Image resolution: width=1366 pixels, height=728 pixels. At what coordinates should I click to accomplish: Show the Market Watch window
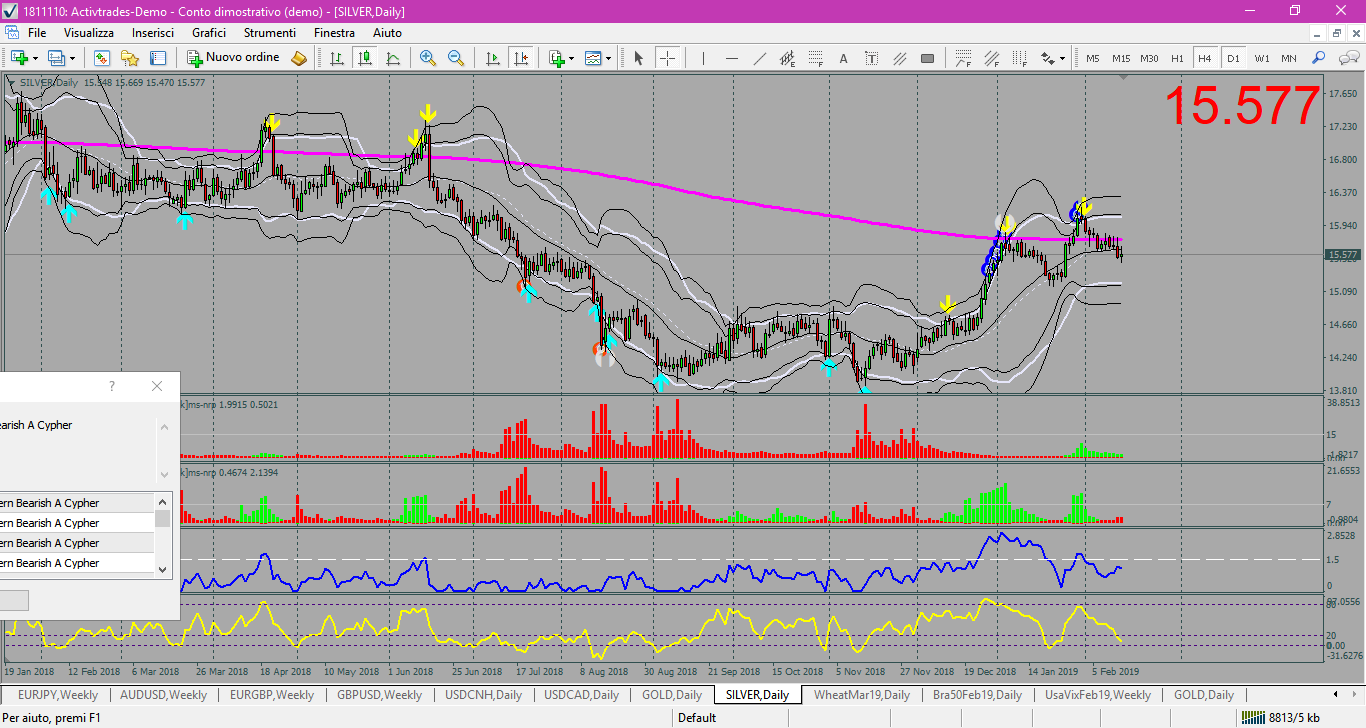pos(102,58)
